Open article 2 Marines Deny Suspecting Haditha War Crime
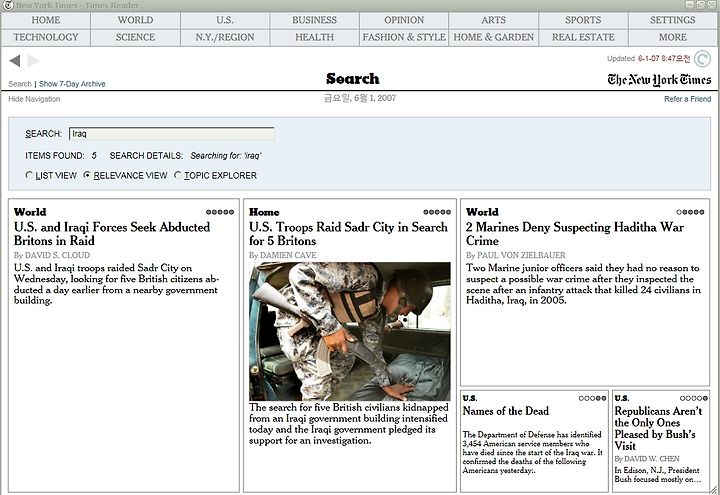720x495 pixels. pos(575,234)
